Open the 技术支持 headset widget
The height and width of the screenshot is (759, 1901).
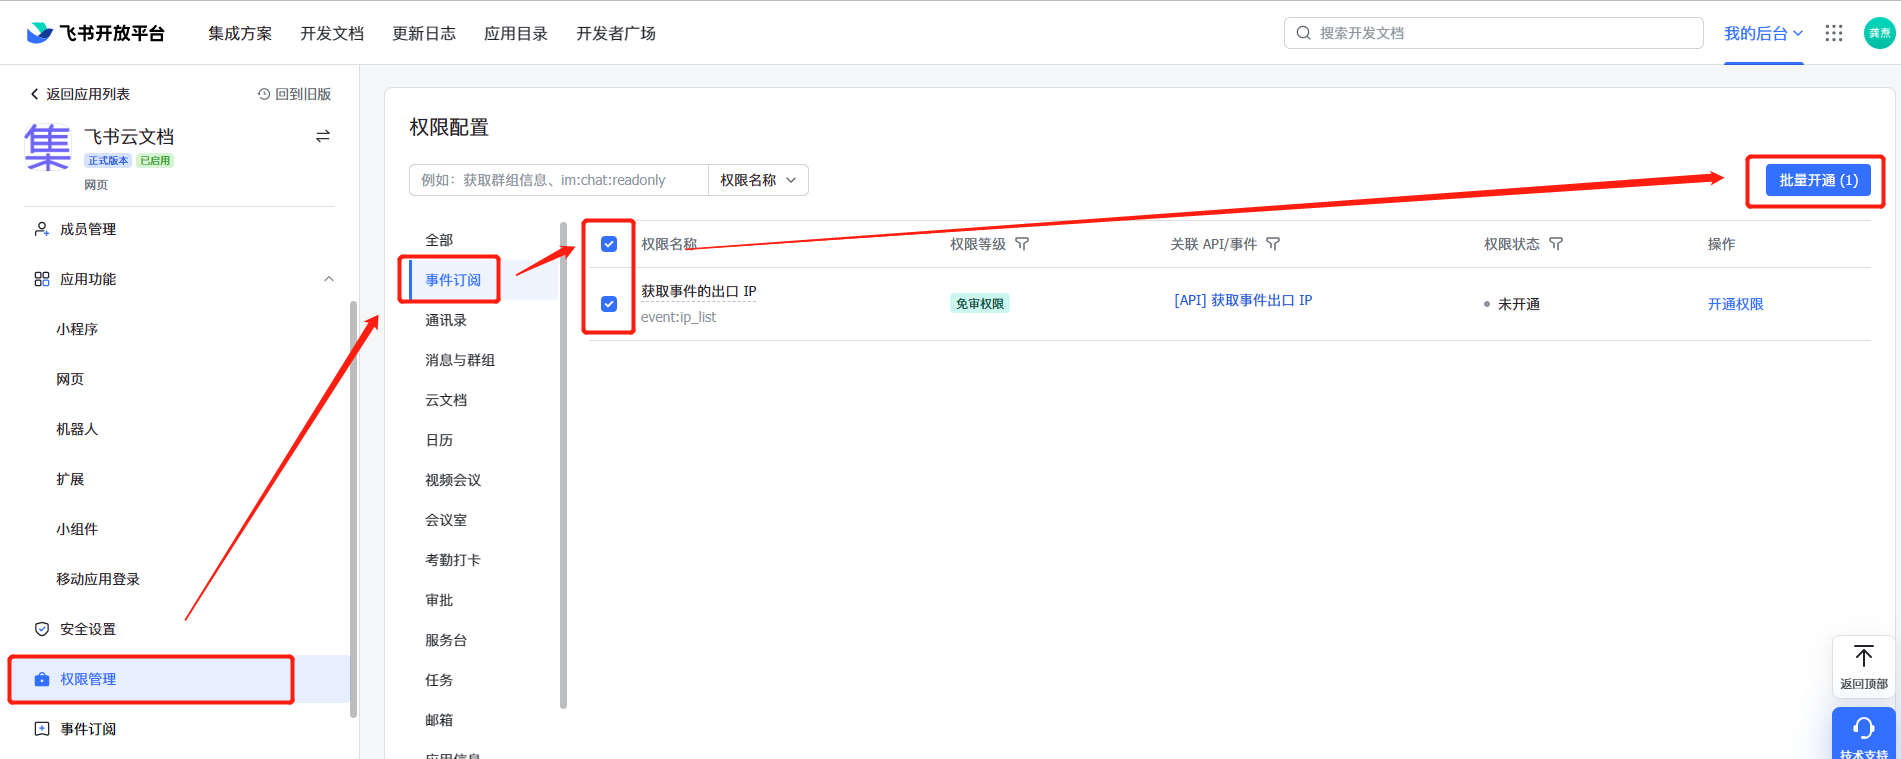tap(1864, 734)
